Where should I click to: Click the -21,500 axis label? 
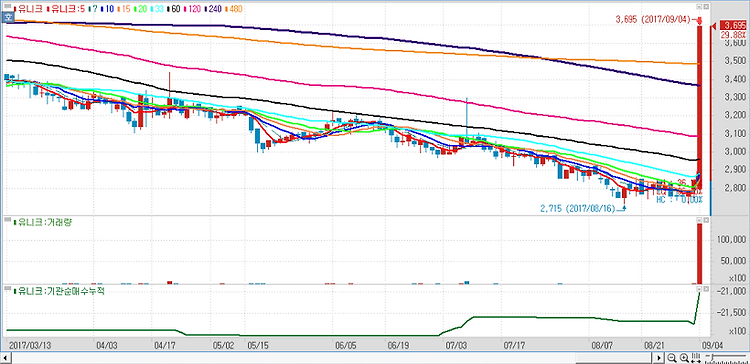click(x=730, y=312)
